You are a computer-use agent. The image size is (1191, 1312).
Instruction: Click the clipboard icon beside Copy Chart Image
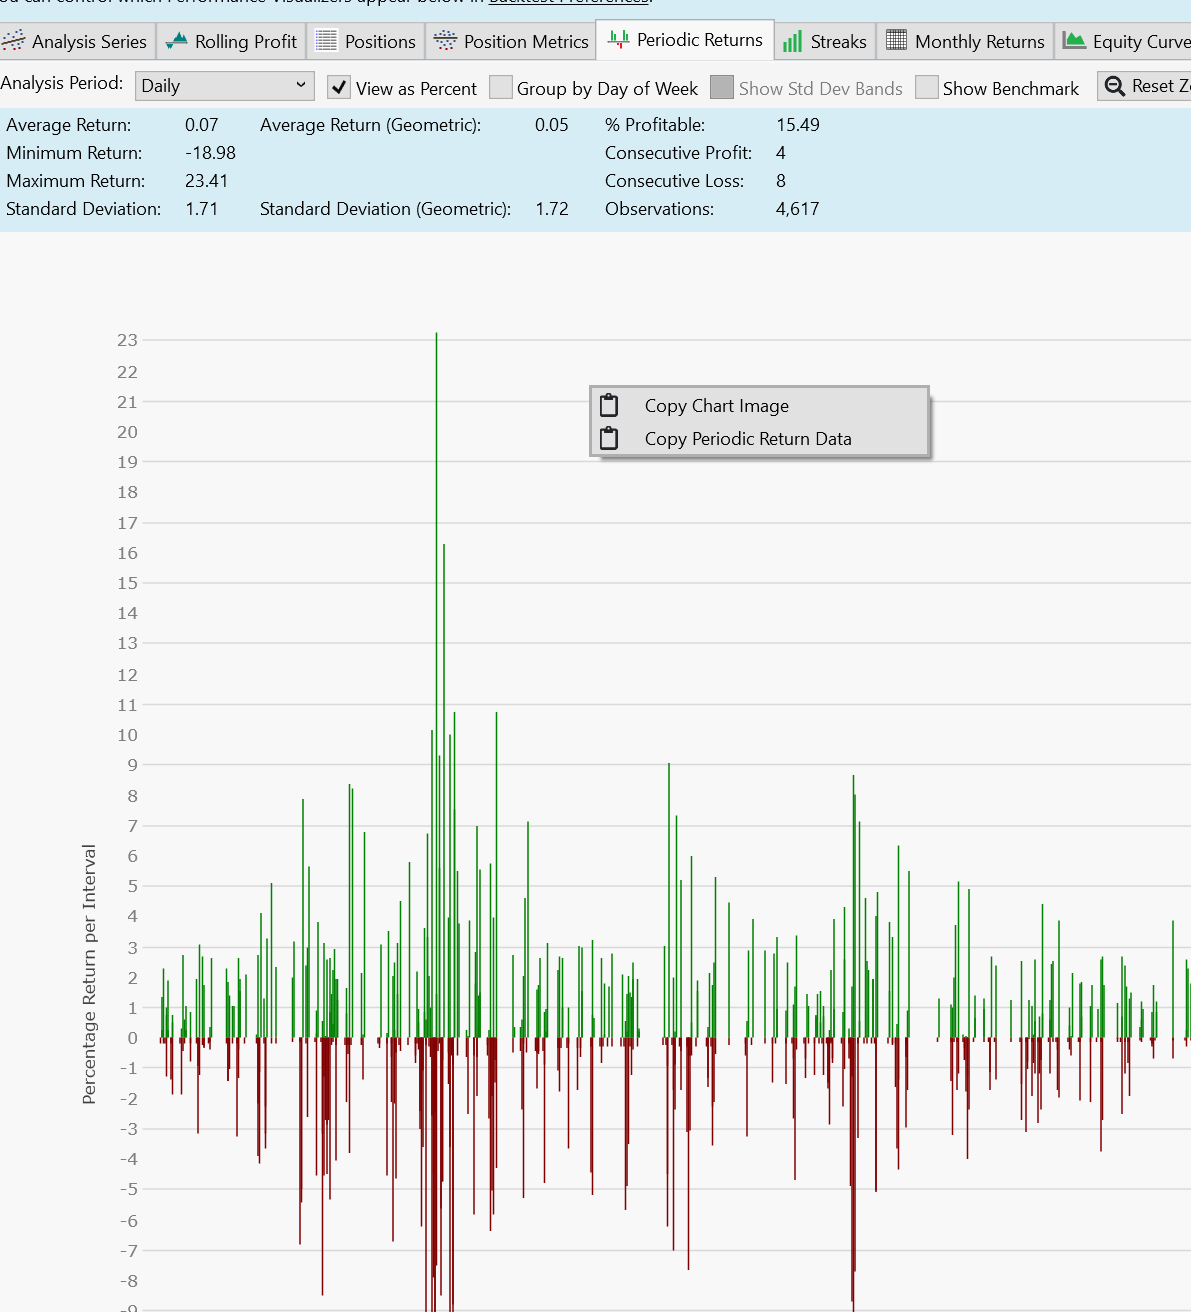[609, 405]
